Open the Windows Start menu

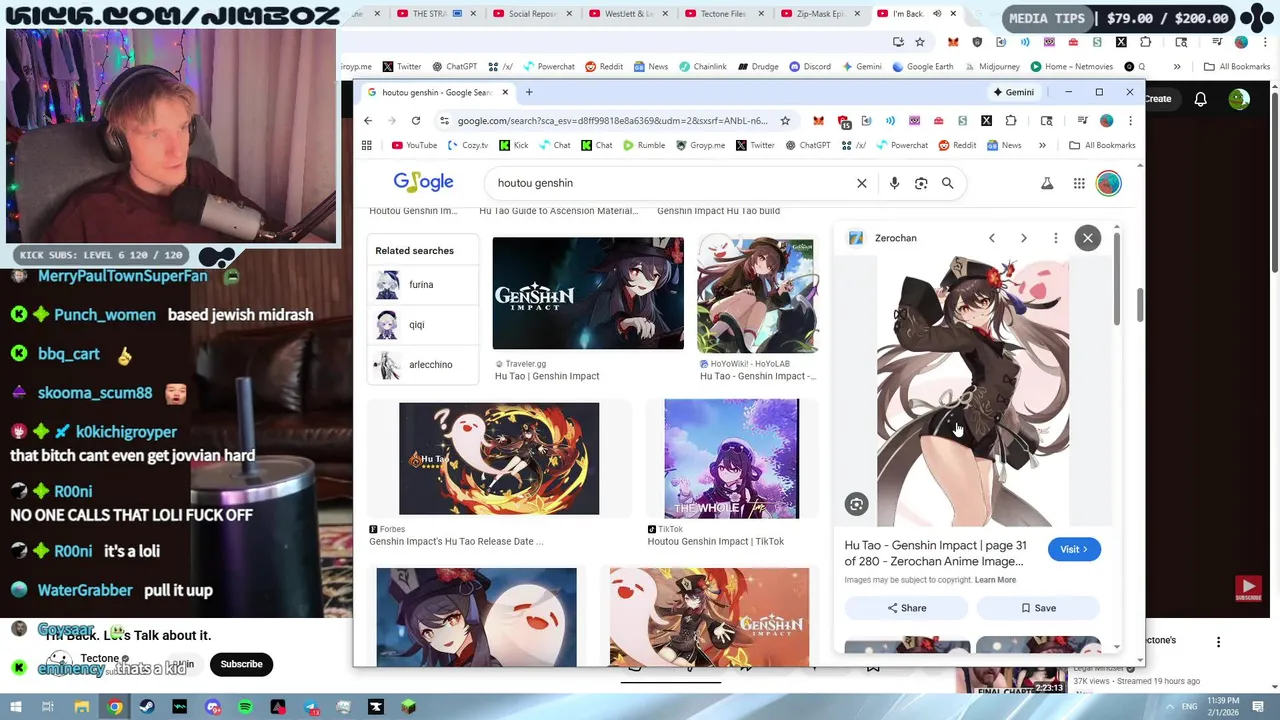click(16, 707)
